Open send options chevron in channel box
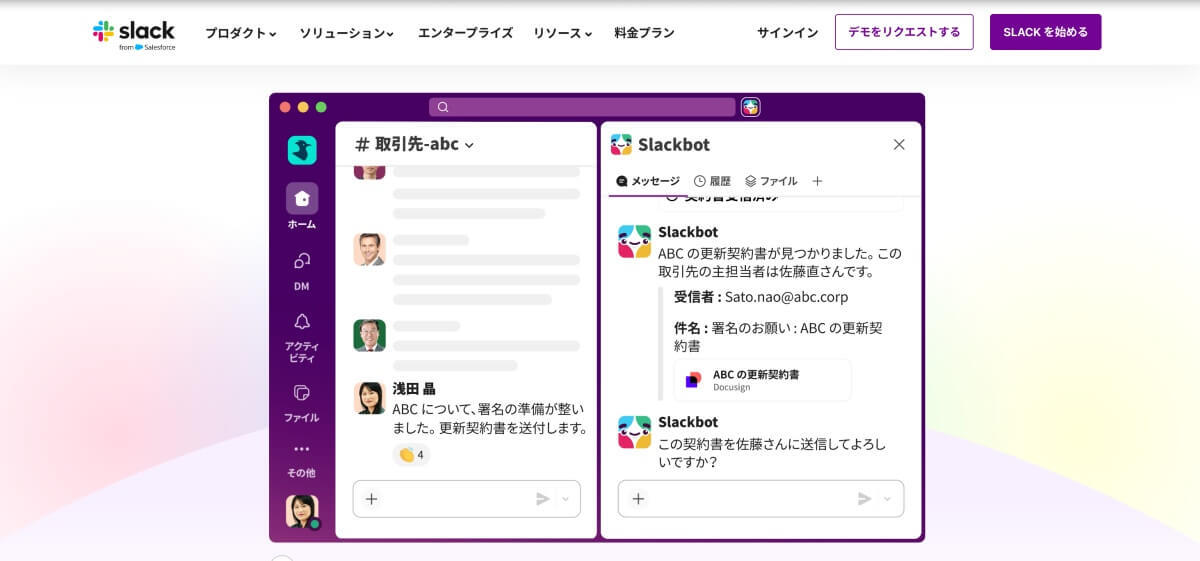Image resolution: width=1200 pixels, height=561 pixels. click(x=565, y=499)
